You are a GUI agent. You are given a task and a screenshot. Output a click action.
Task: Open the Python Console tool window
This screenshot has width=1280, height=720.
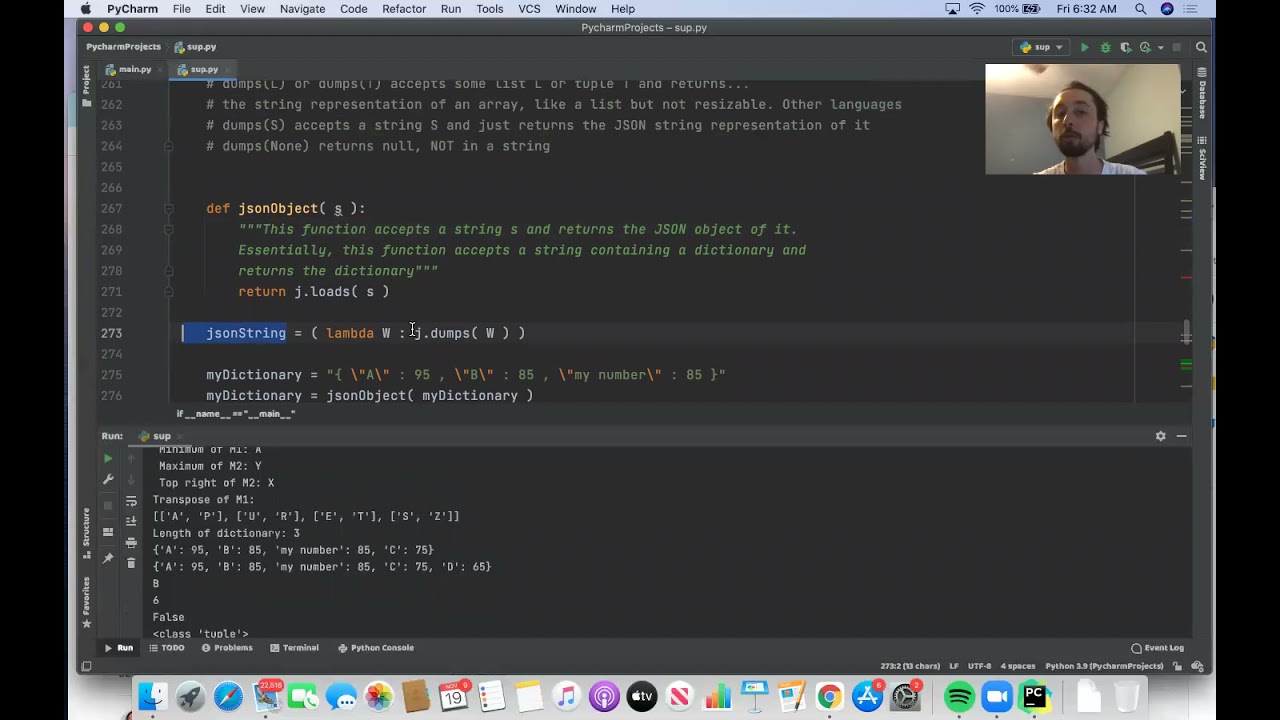tap(376, 648)
